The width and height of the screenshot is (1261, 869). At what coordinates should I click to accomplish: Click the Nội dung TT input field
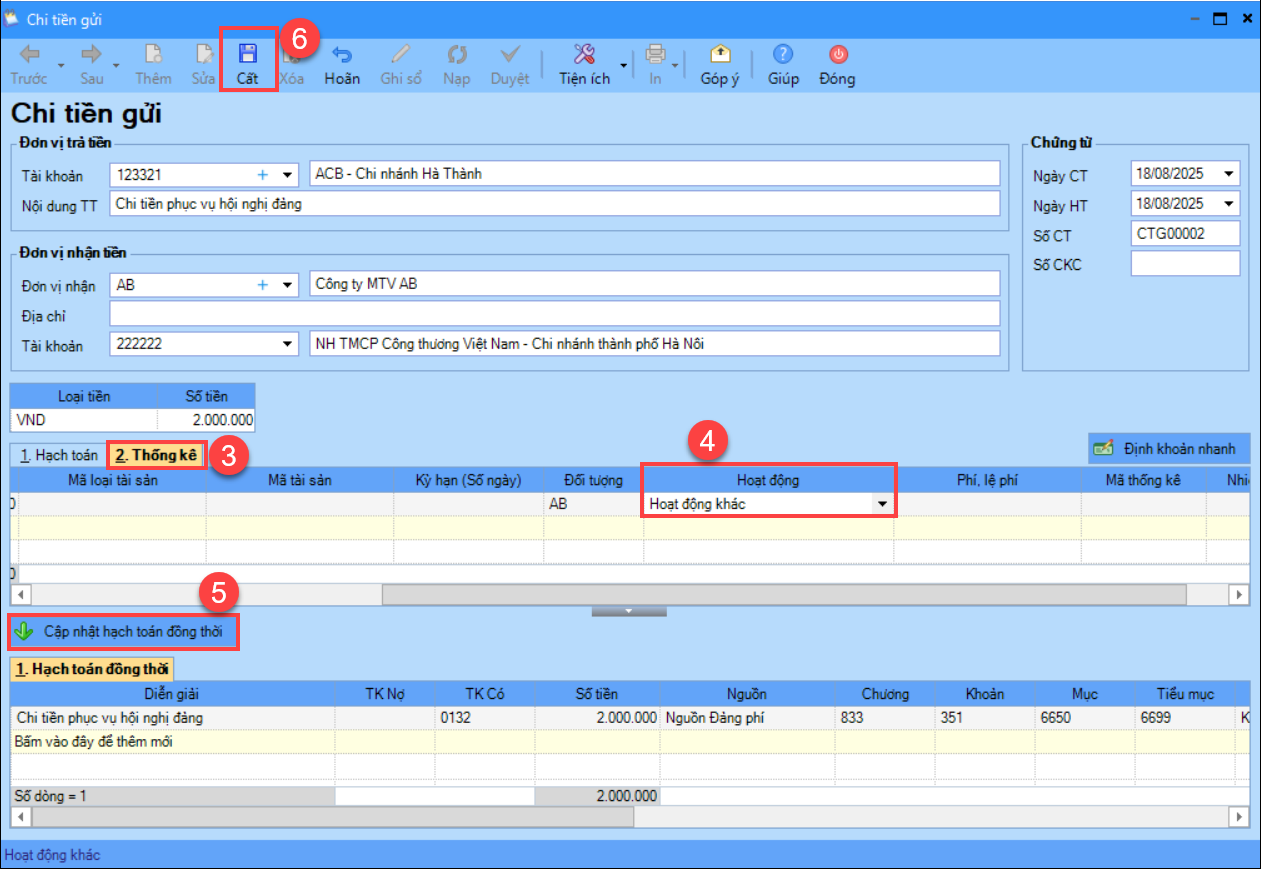(555, 204)
